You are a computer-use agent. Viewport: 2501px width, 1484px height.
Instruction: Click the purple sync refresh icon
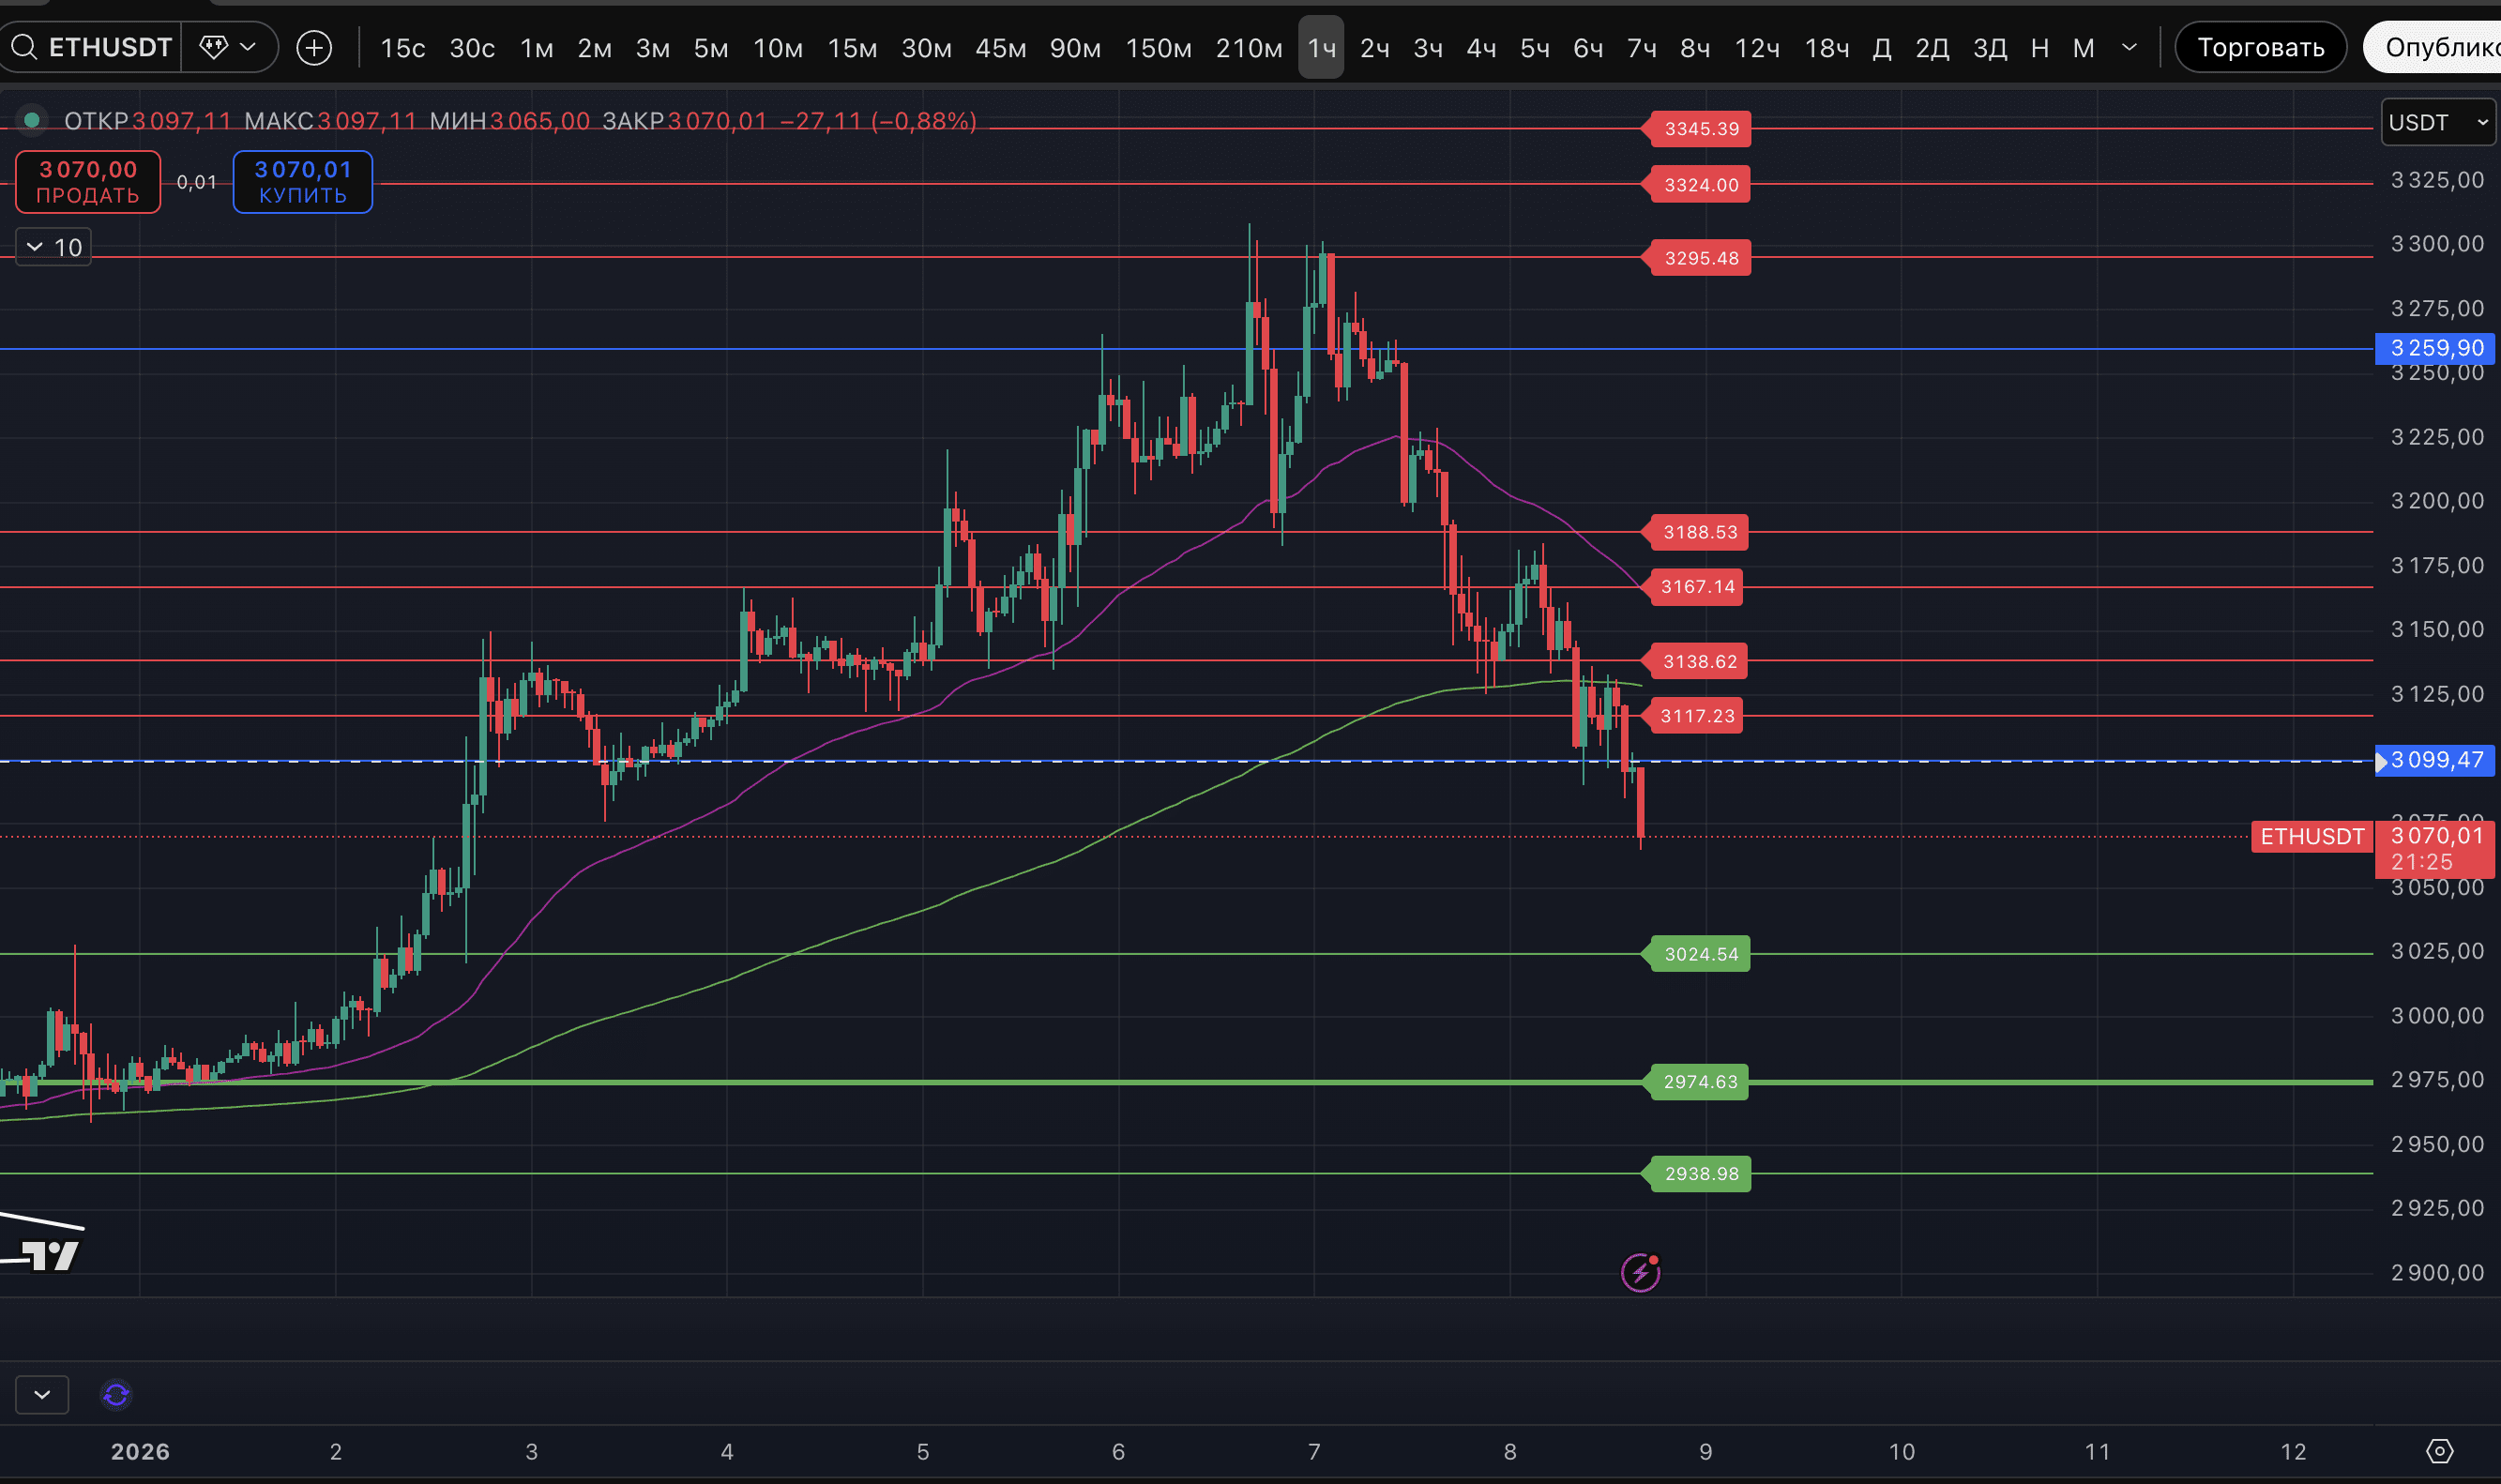[116, 1394]
